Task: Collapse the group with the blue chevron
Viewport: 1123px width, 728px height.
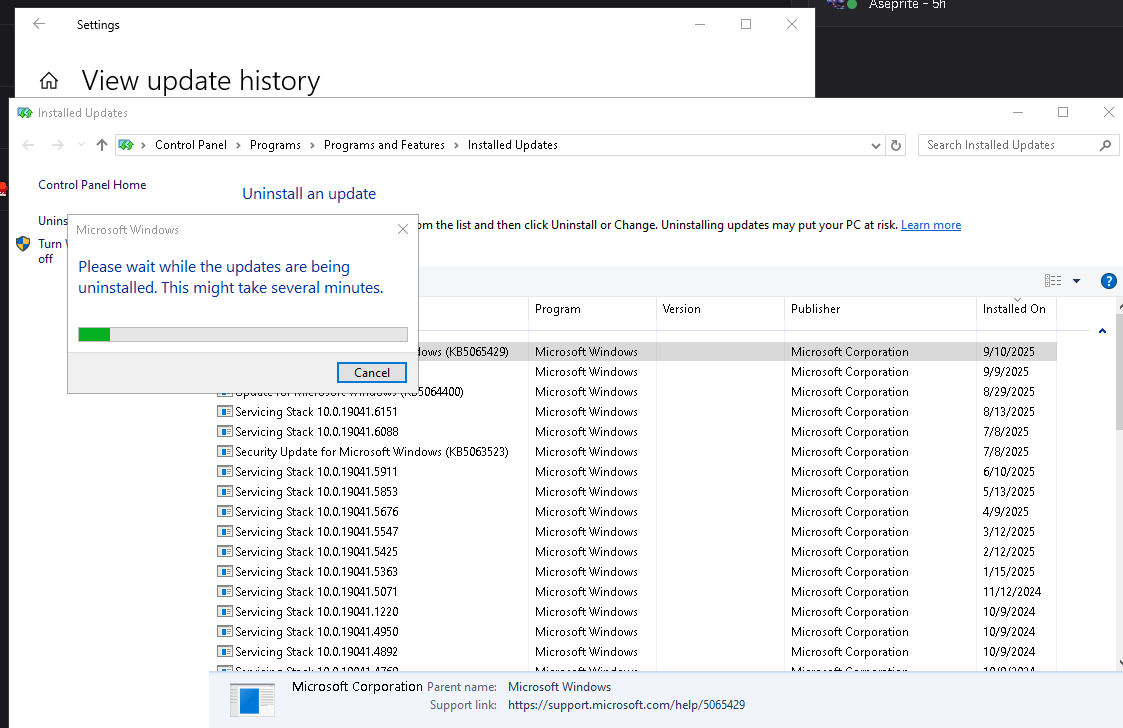Action: 1102,331
